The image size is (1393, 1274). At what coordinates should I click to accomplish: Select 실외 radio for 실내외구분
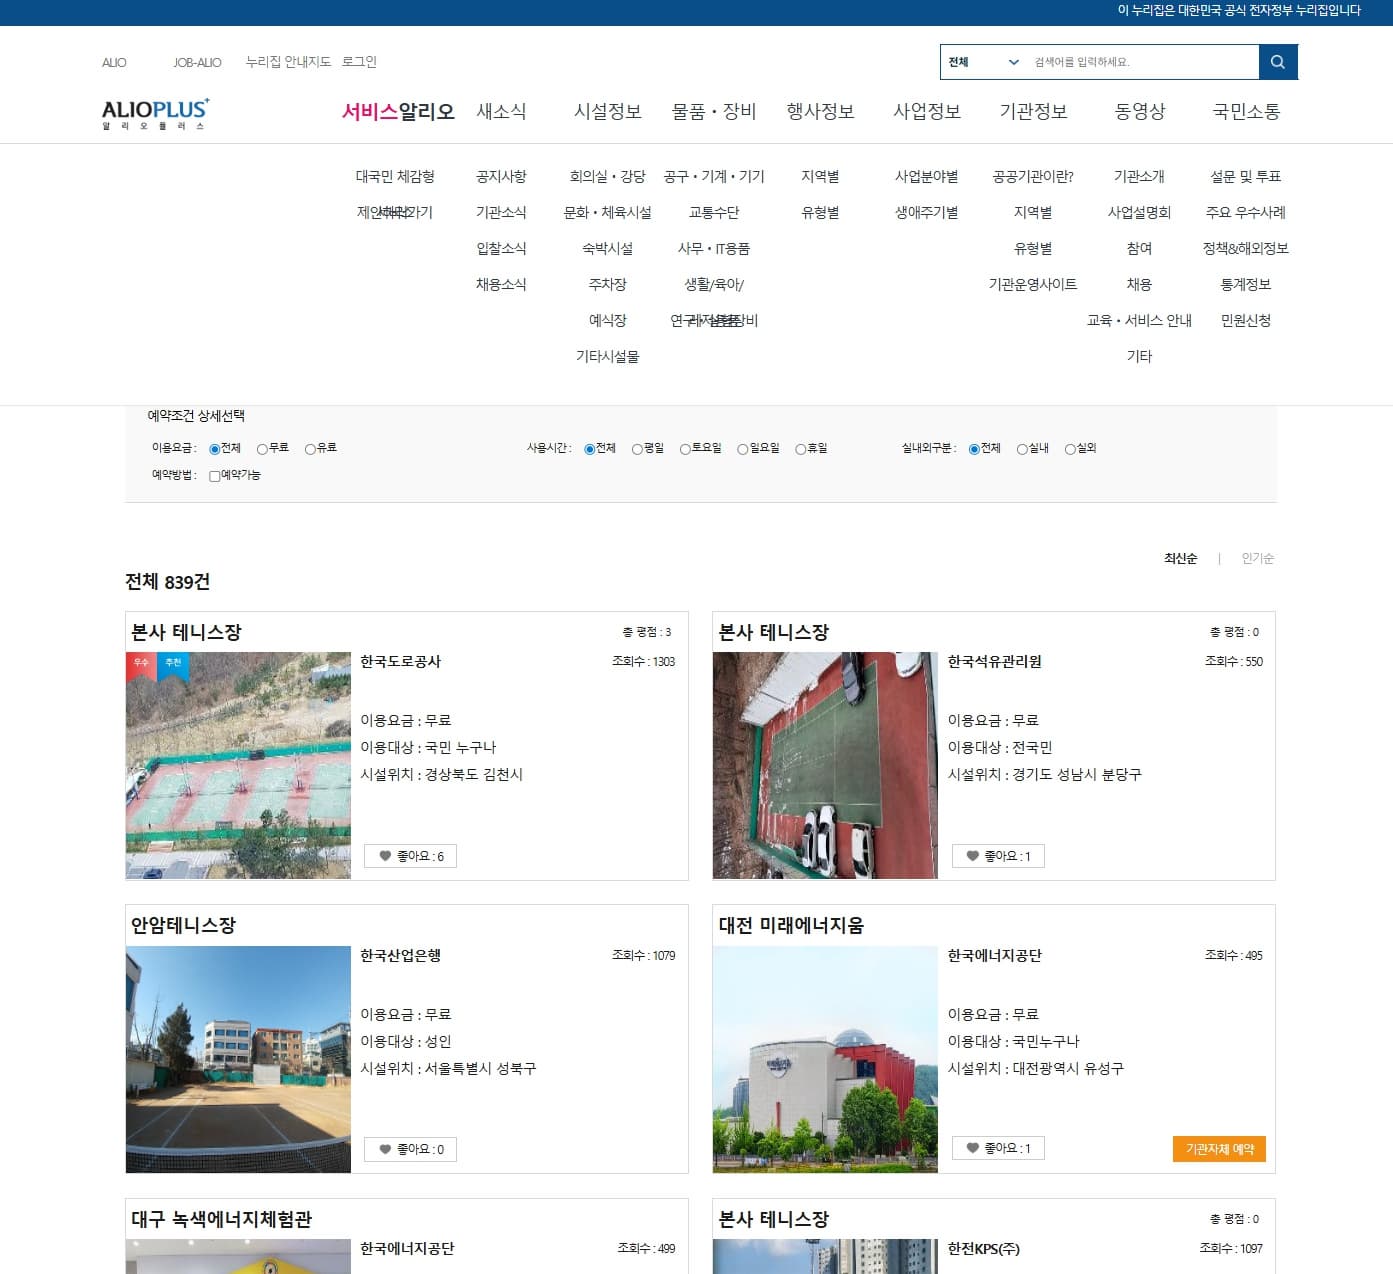(1070, 449)
